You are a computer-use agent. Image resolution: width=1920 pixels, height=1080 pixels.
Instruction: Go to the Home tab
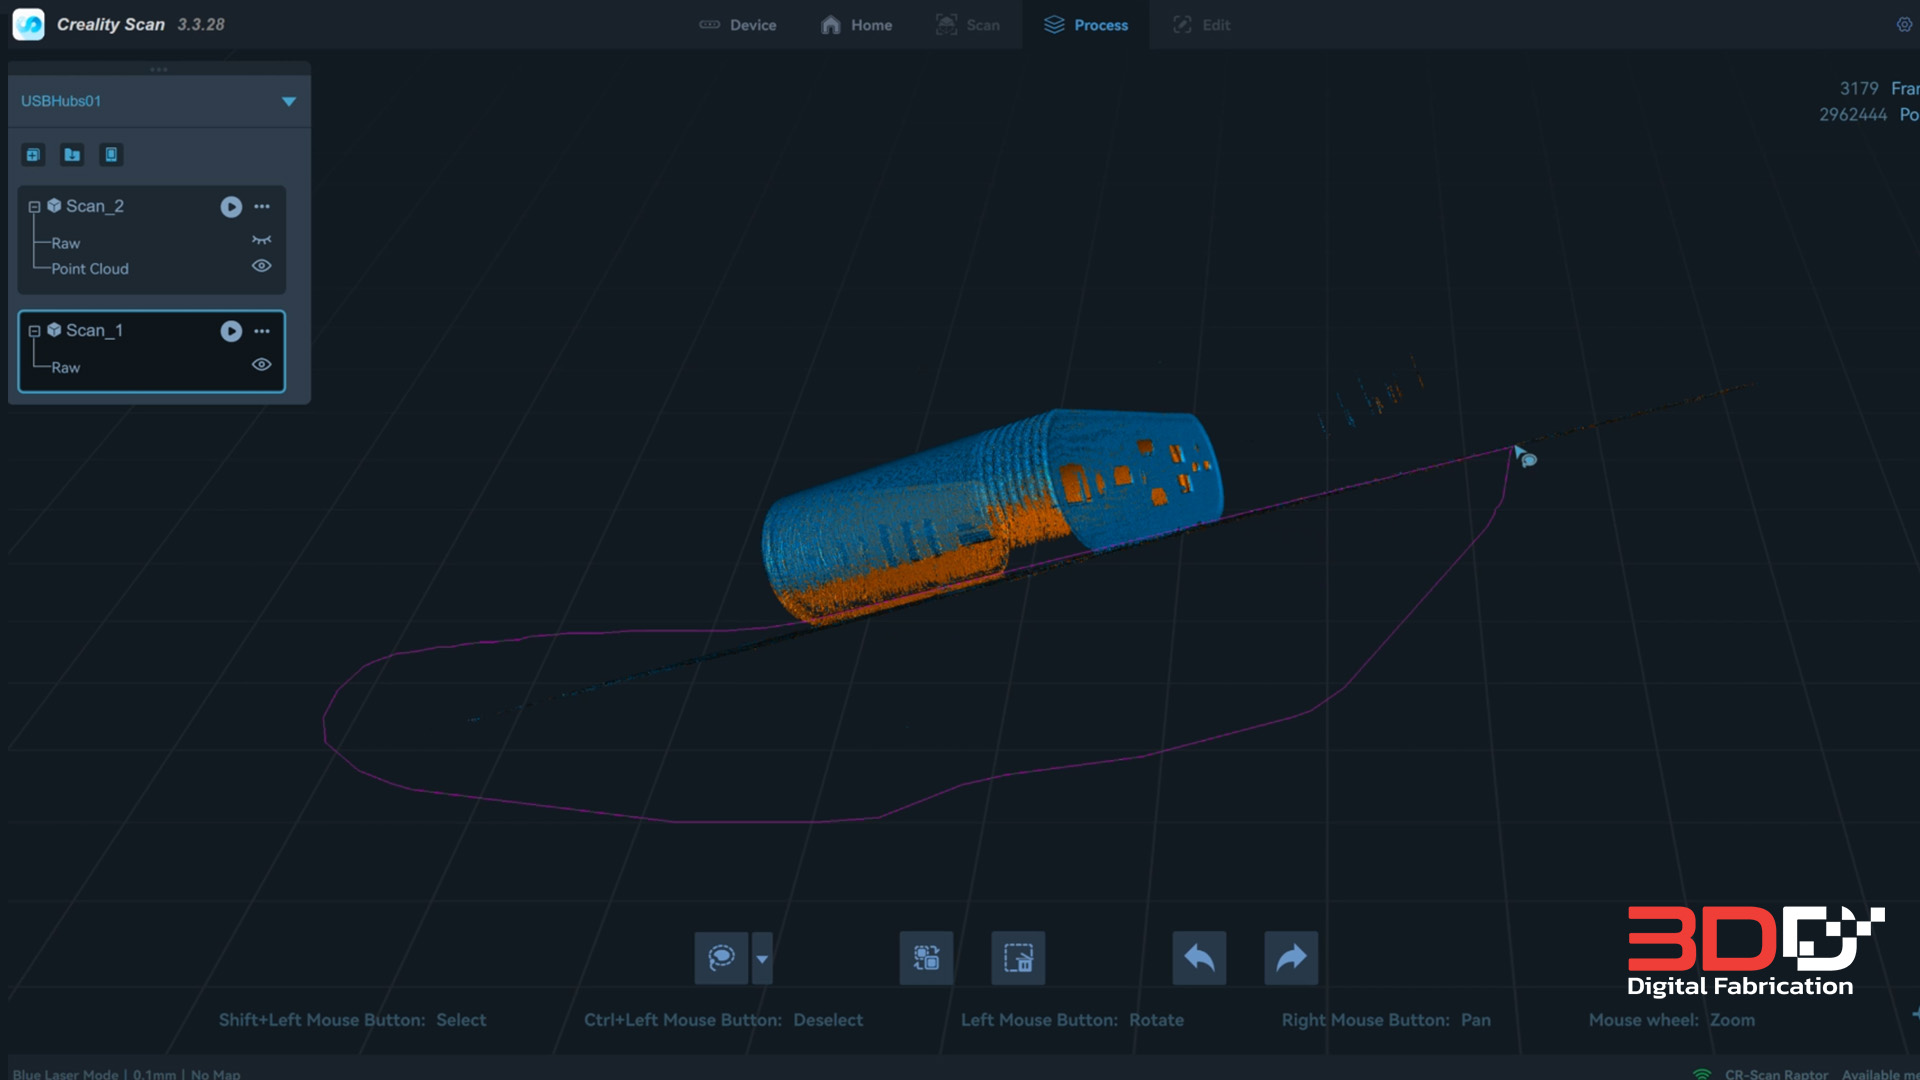coord(856,24)
